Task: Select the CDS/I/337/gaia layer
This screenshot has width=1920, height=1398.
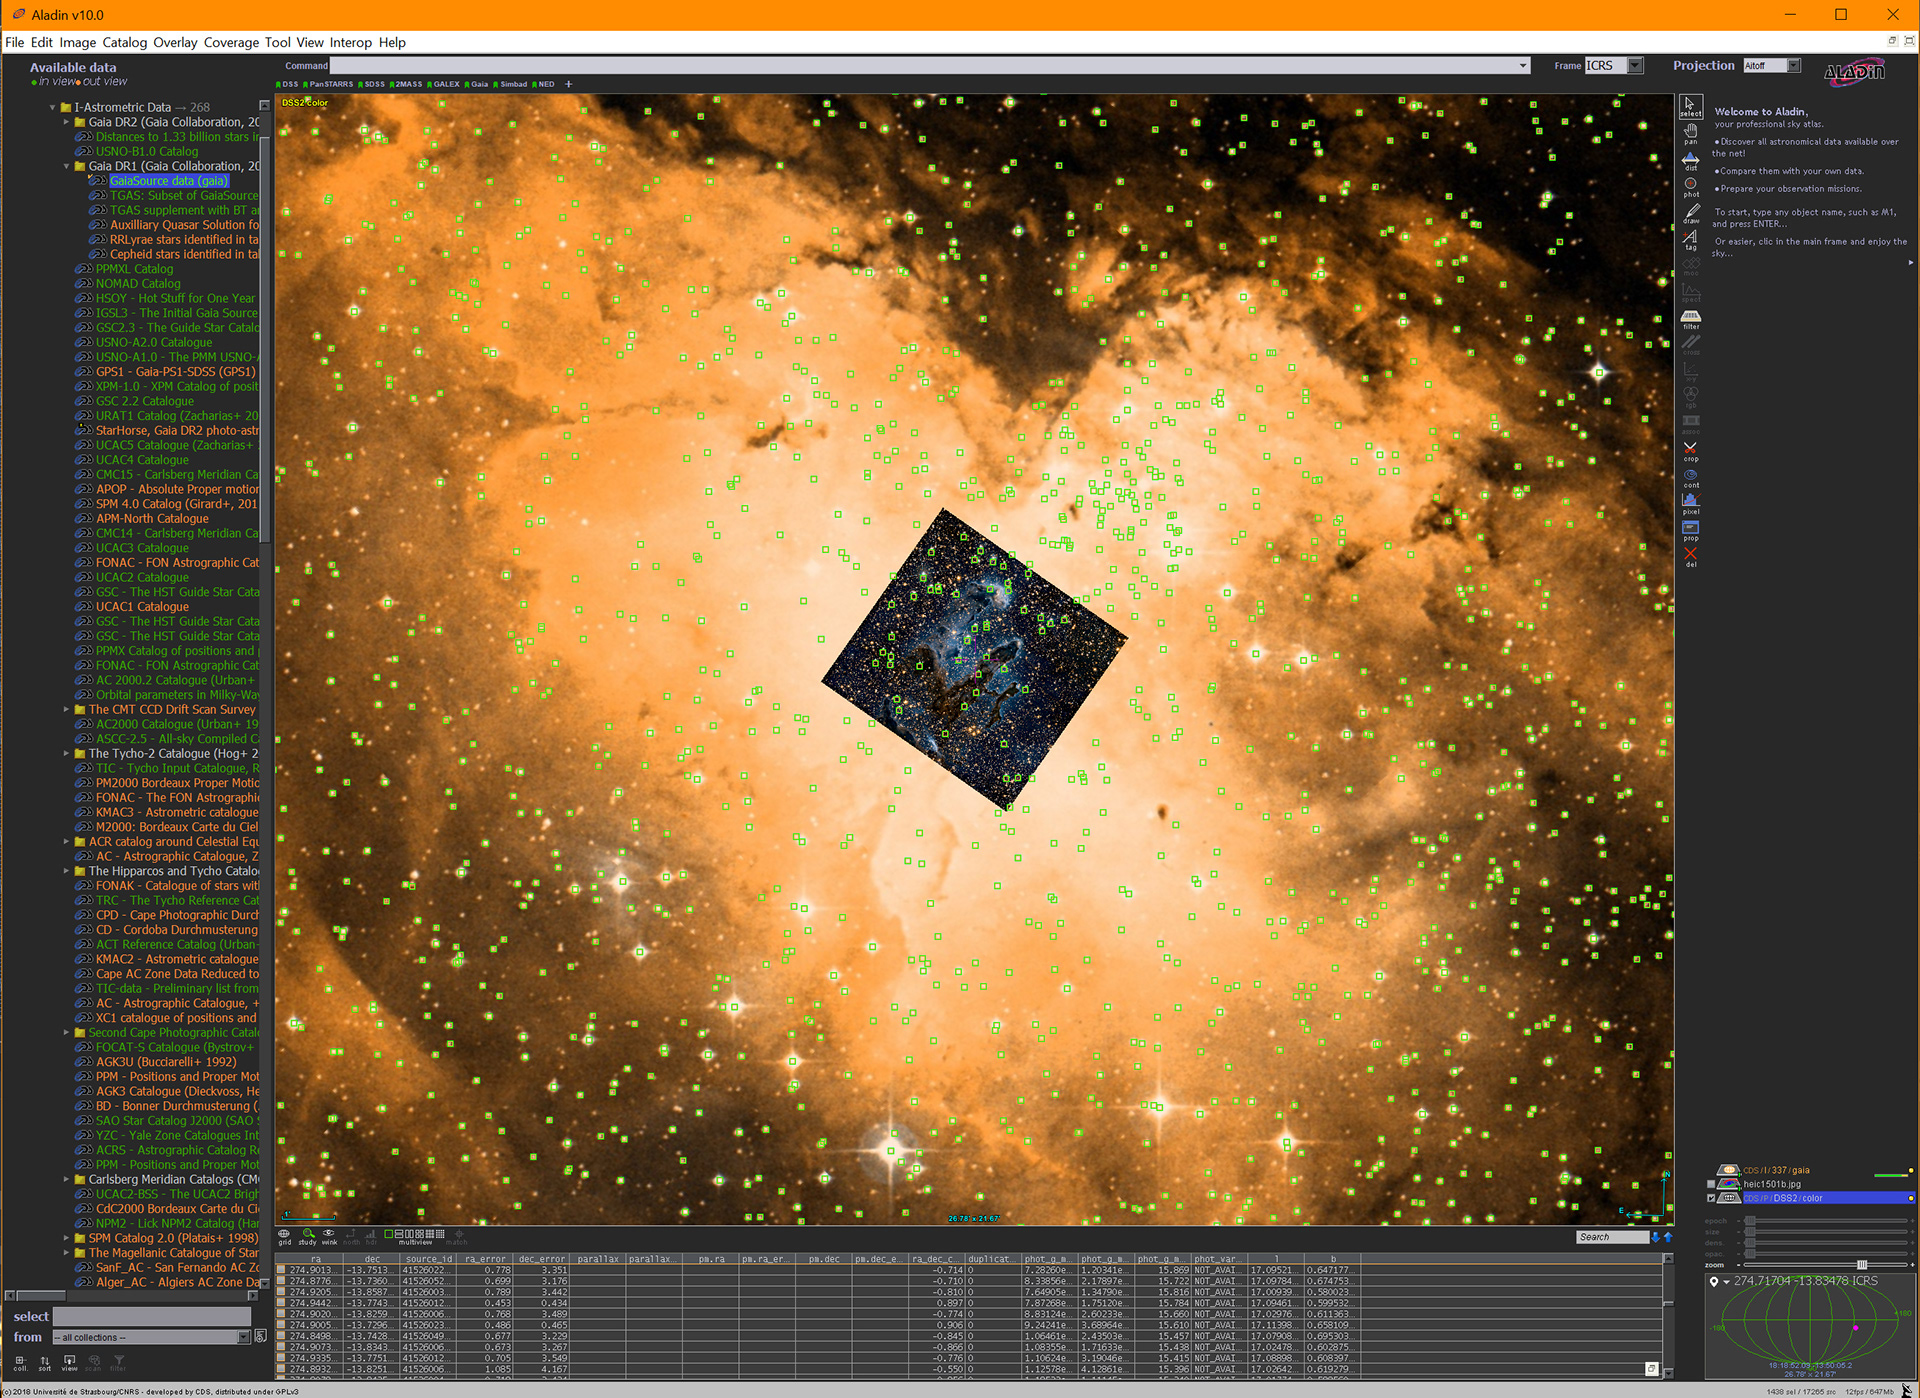Action: tap(1776, 1170)
